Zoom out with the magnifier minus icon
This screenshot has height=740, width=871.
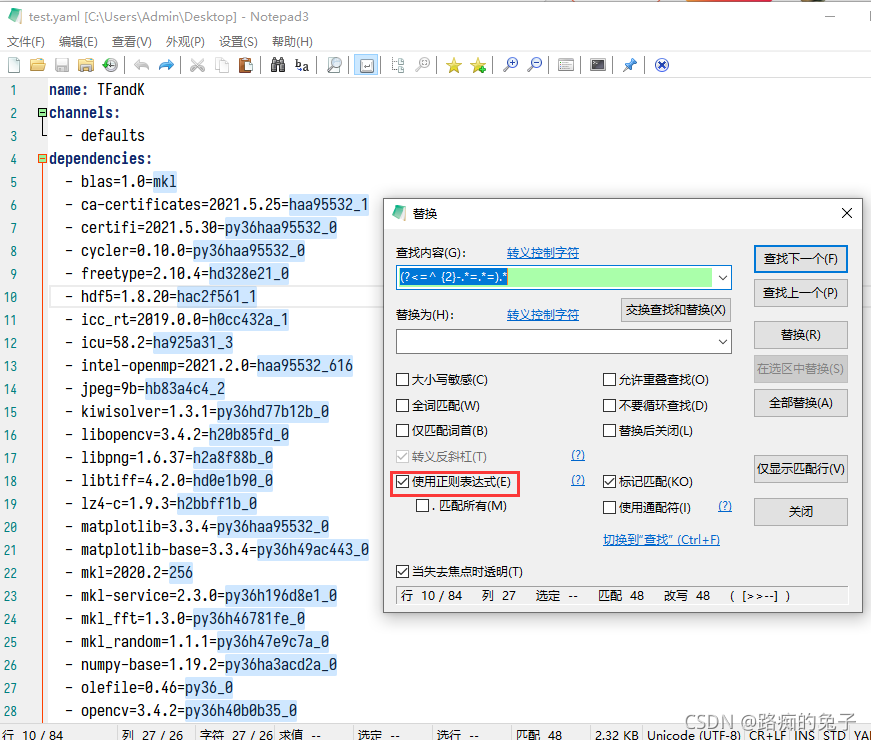pyautogui.click(x=534, y=65)
